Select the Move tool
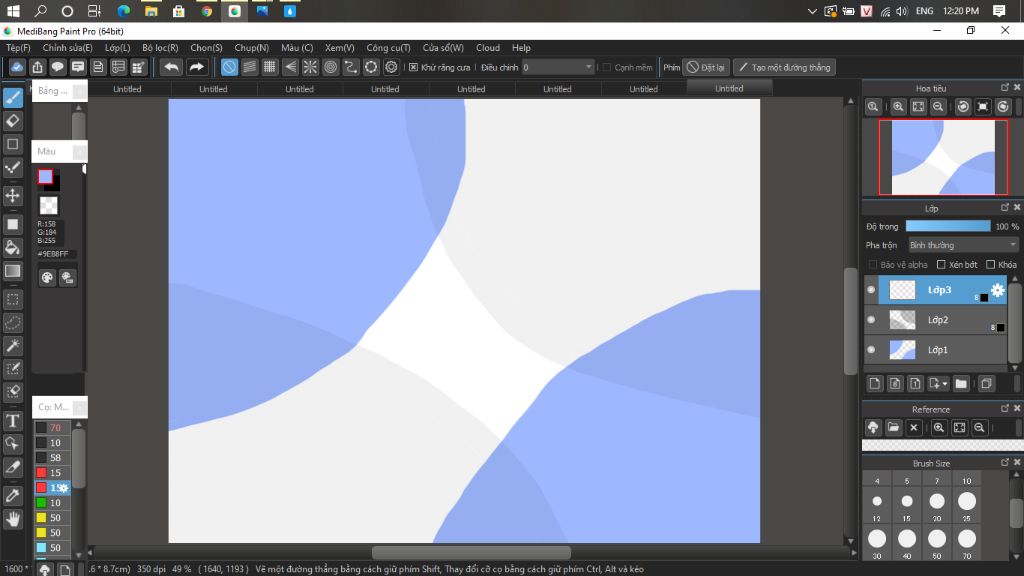 tap(13, 195)
